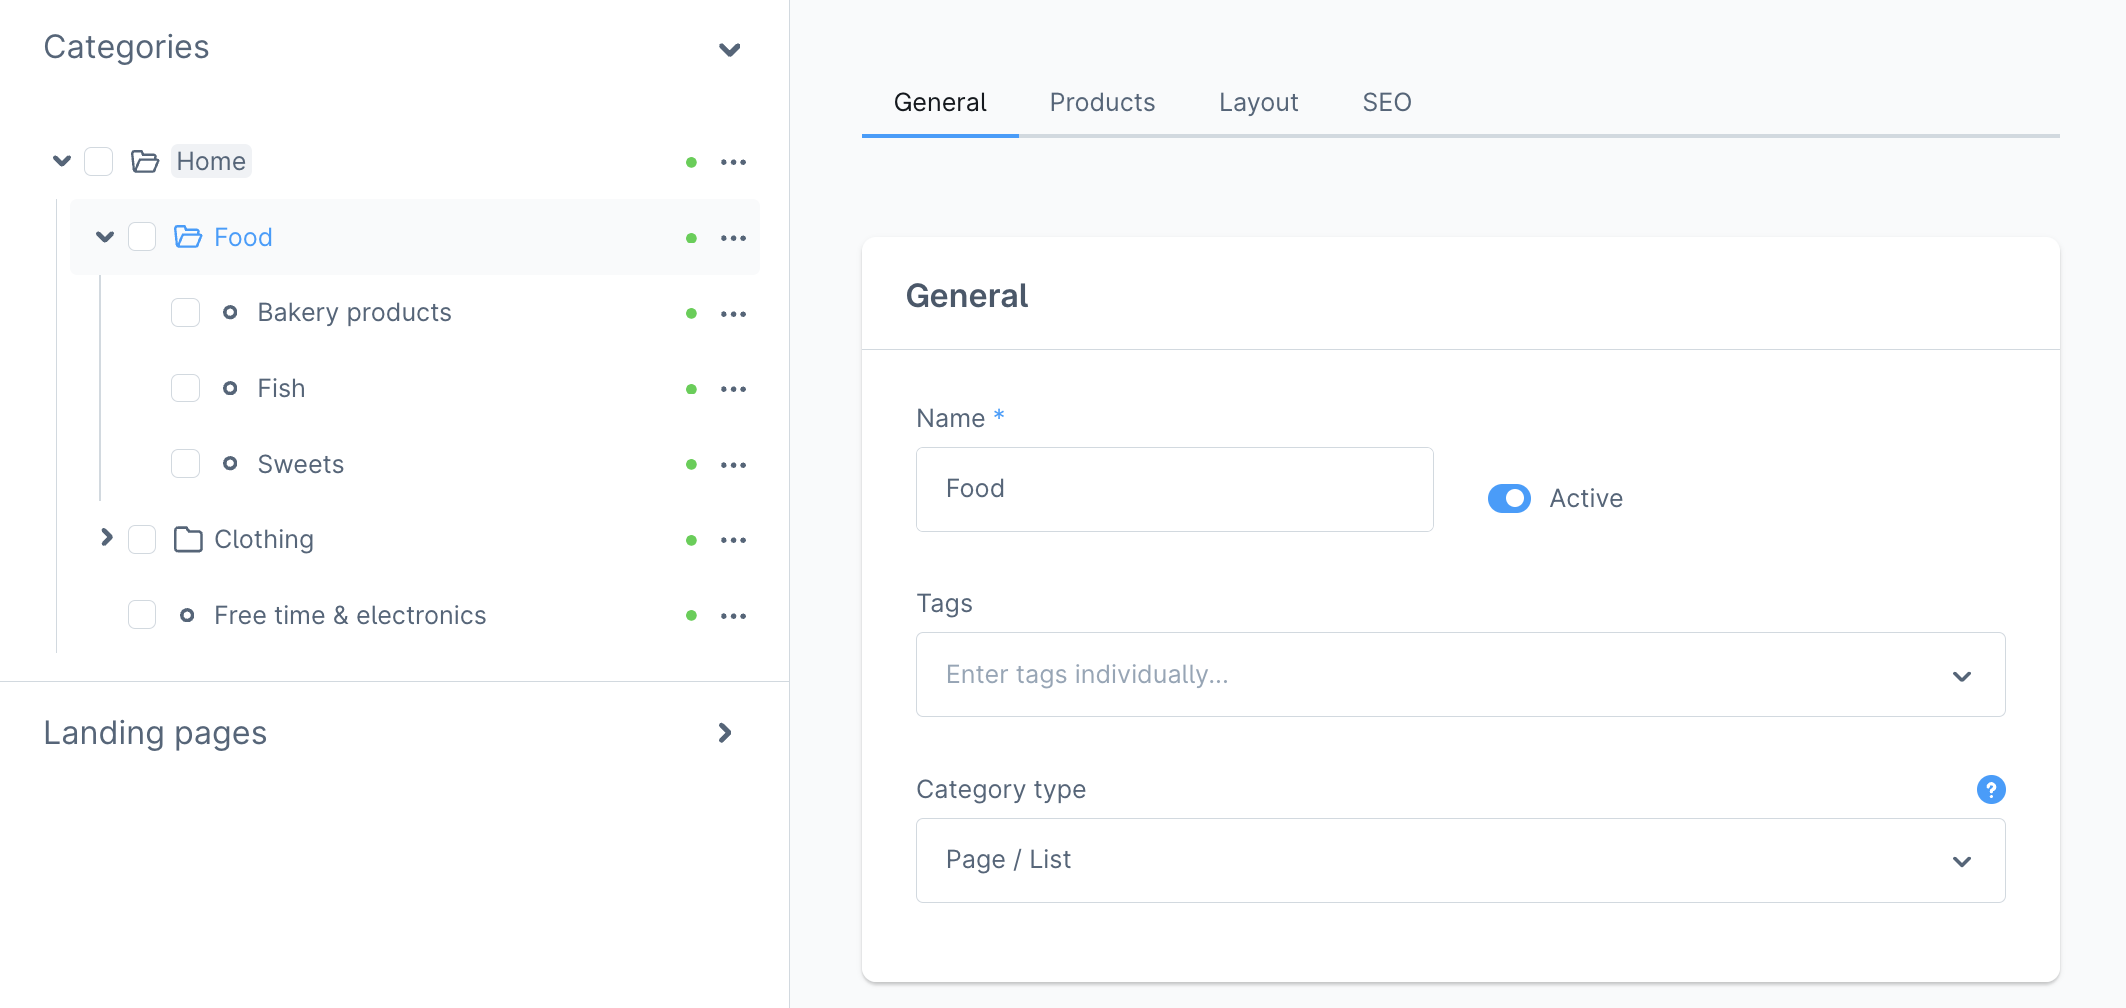Open the Home category context menu dots
This screenshot has height=1008, width=2126.
pos(733,162)
